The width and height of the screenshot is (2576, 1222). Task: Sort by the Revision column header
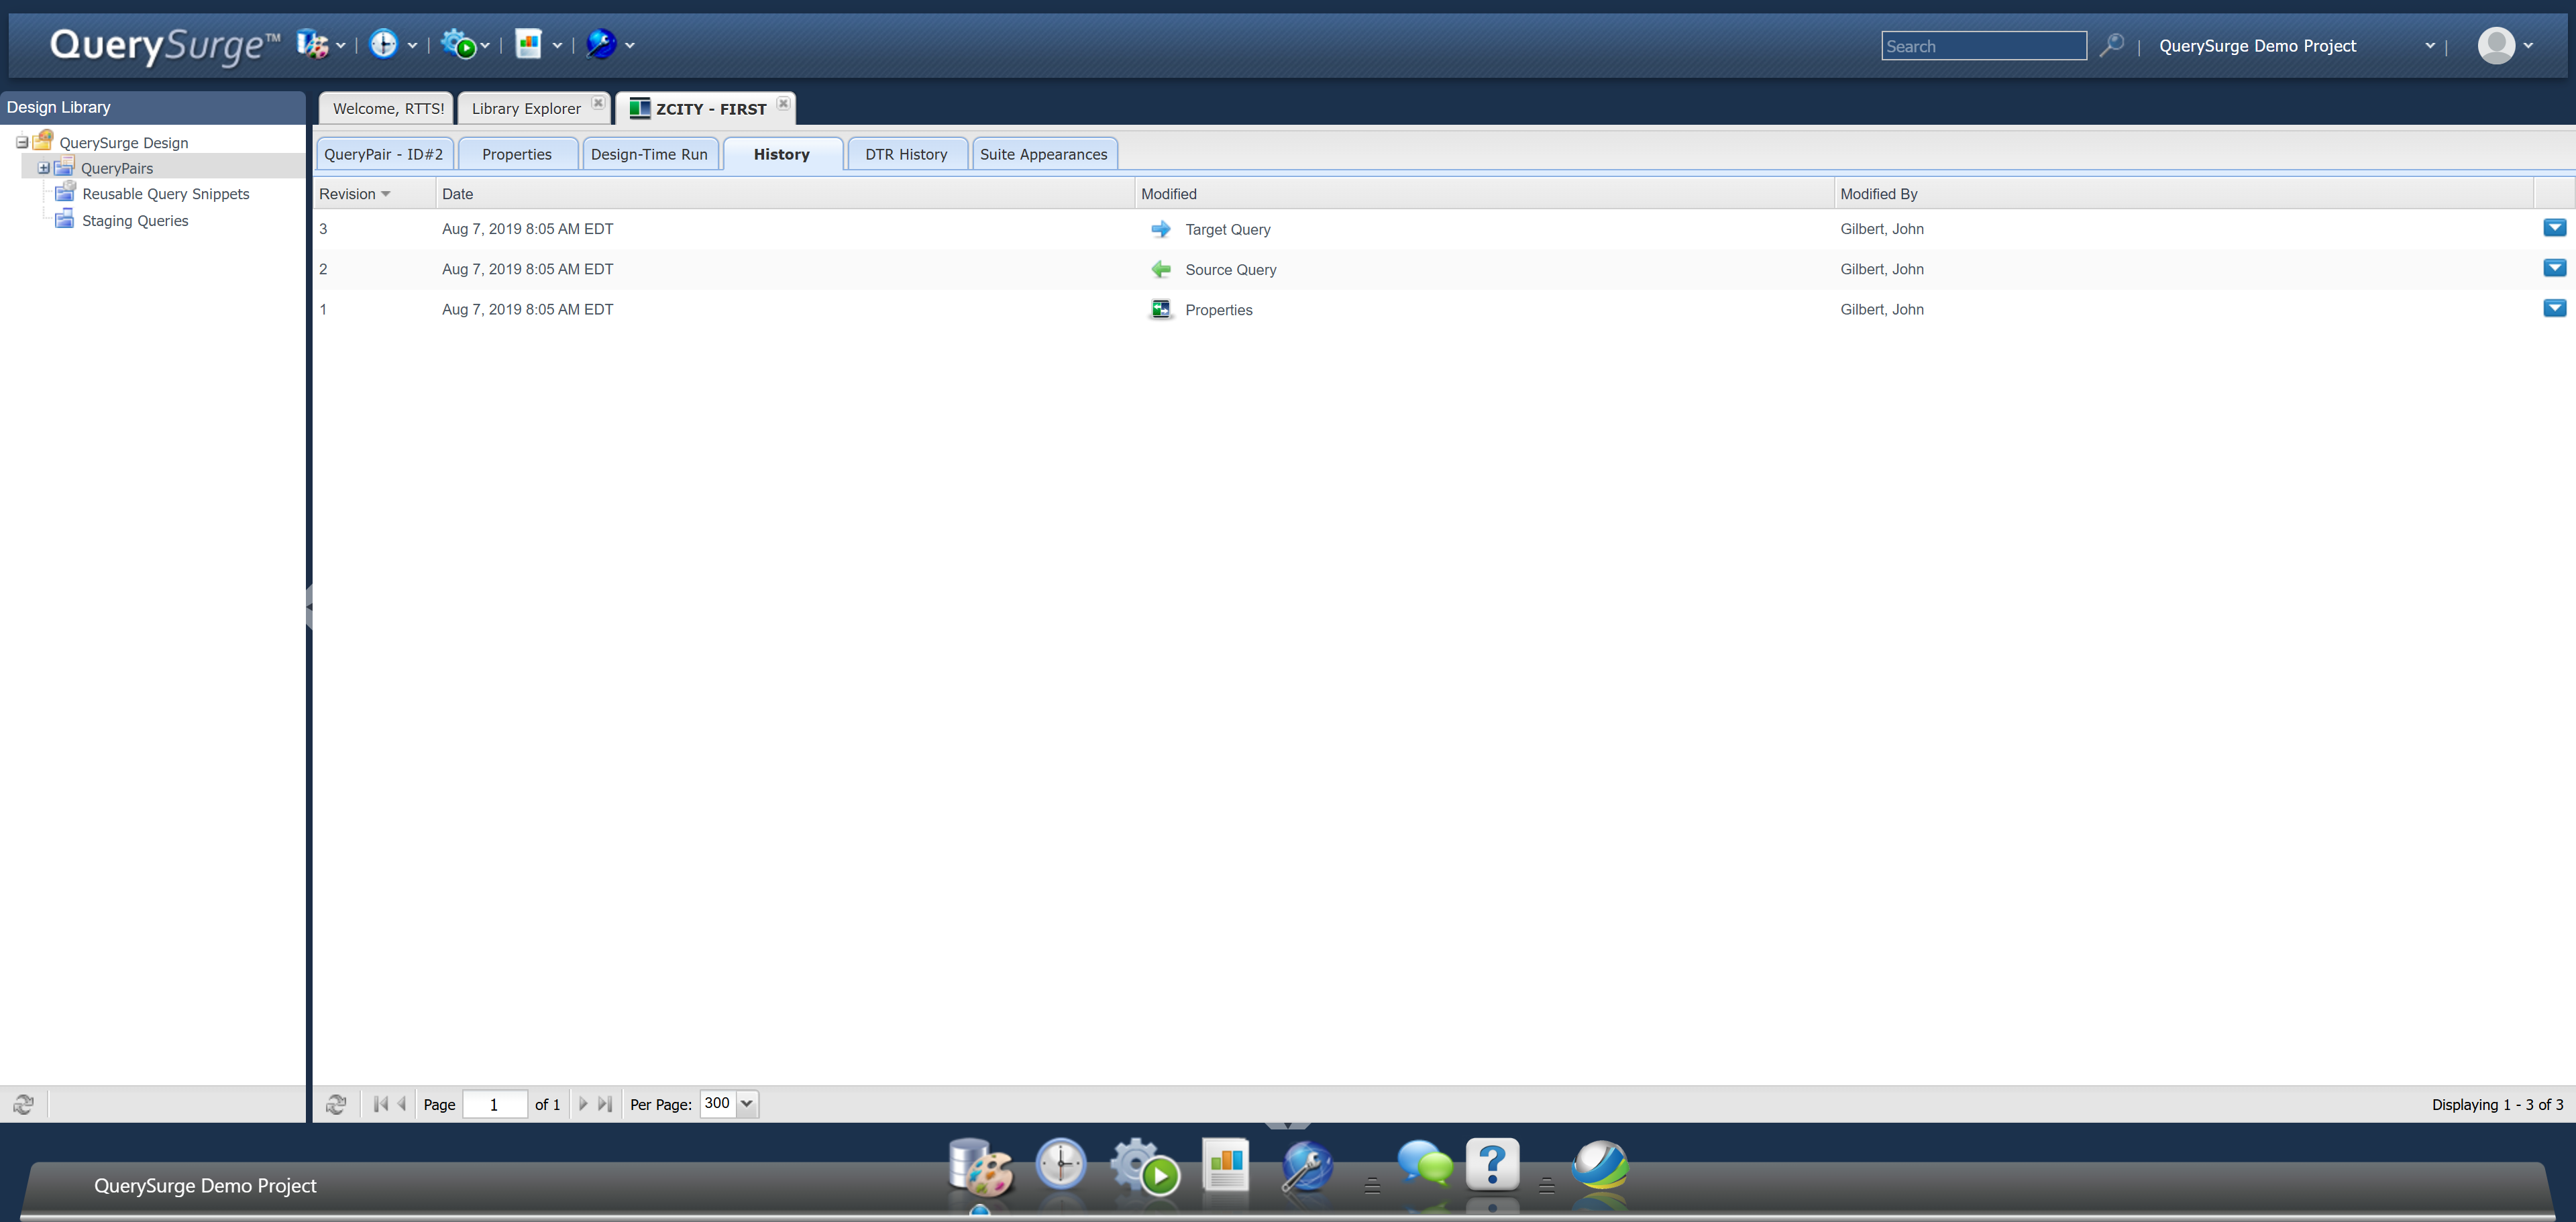[375, 194]
